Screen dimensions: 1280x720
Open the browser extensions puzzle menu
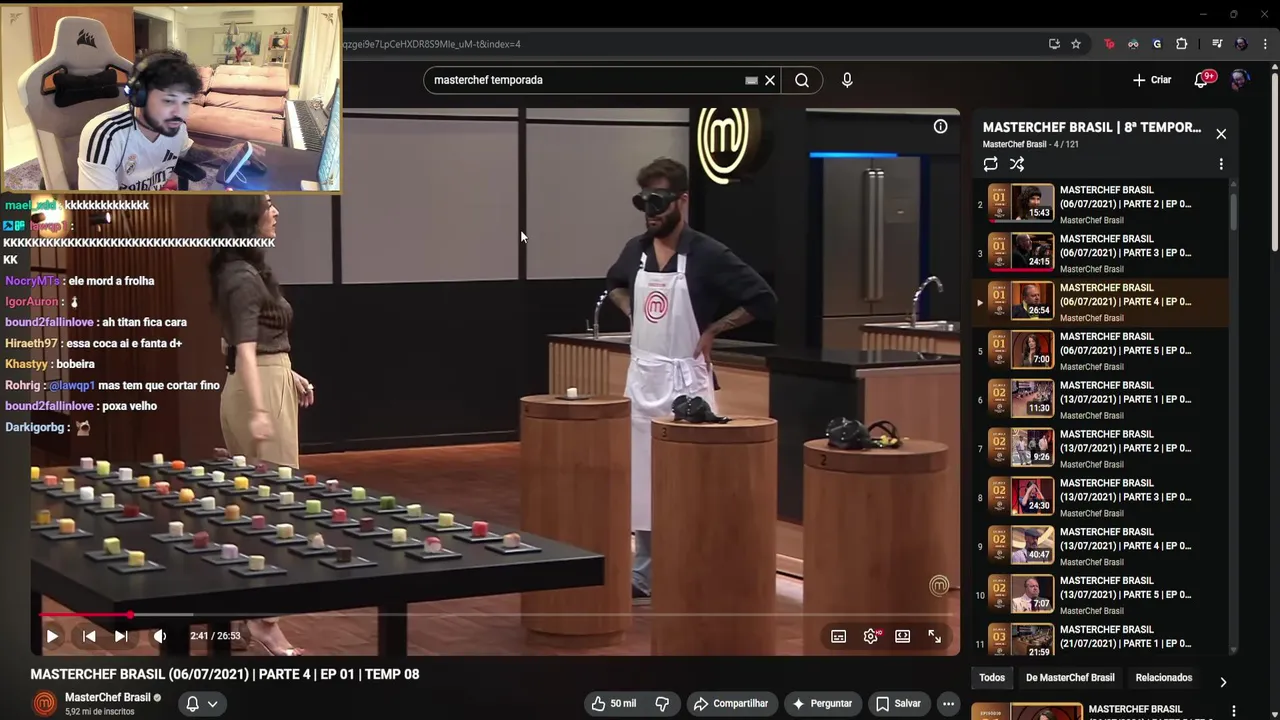1181,44
